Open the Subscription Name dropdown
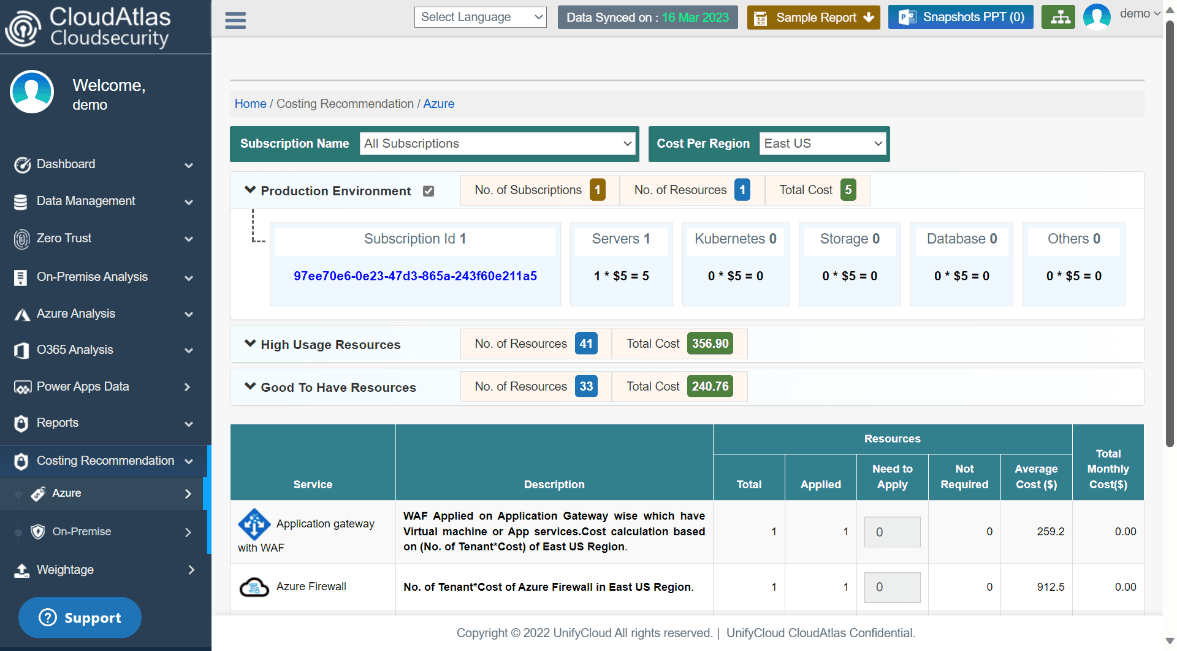The width and height of the screenshot is (1177, 651). point(498,143)
